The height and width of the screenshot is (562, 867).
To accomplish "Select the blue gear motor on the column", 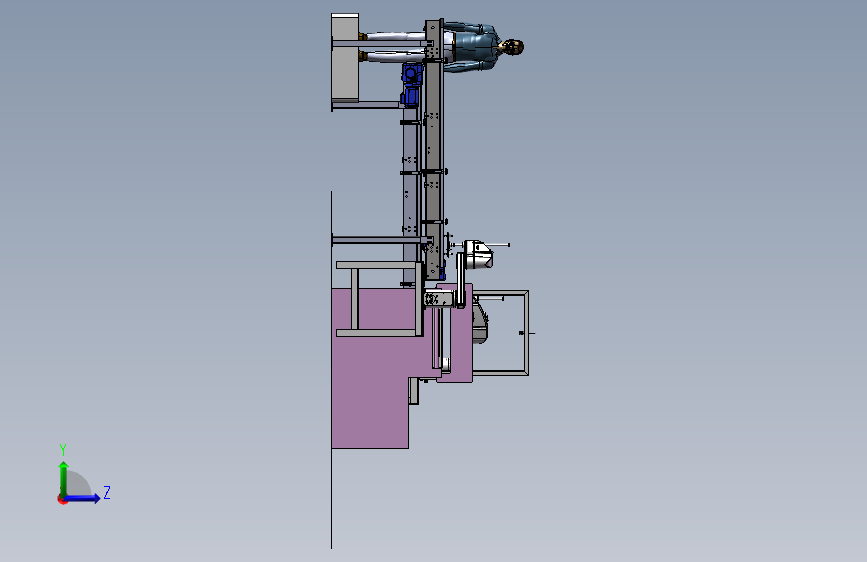I will pos(411,84).
